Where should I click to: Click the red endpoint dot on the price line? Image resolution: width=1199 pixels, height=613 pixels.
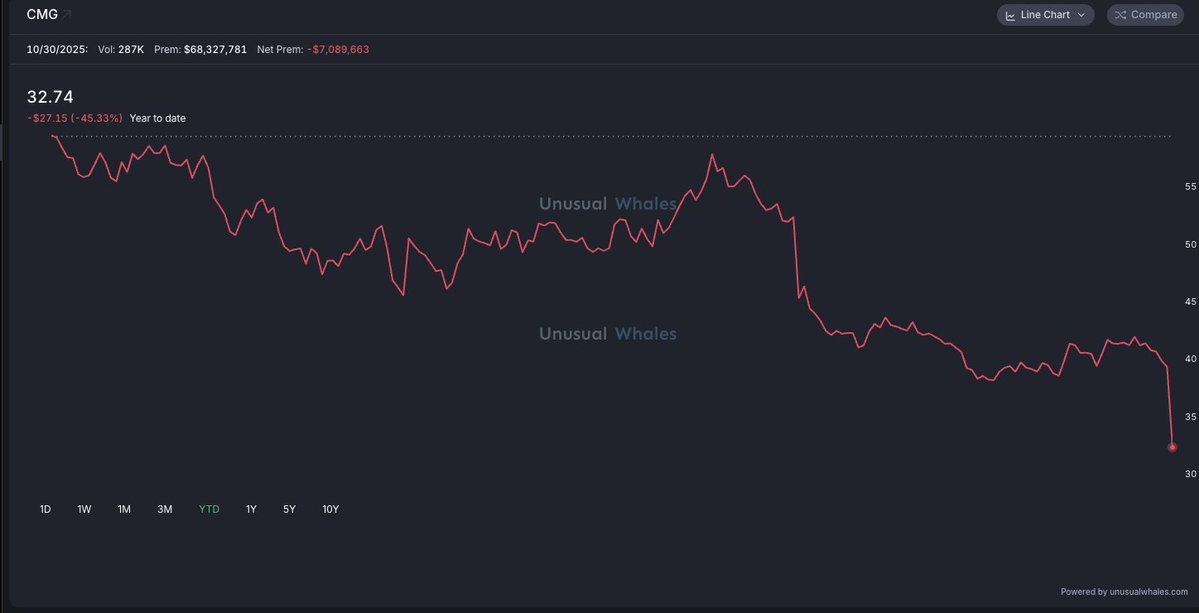1172,447
